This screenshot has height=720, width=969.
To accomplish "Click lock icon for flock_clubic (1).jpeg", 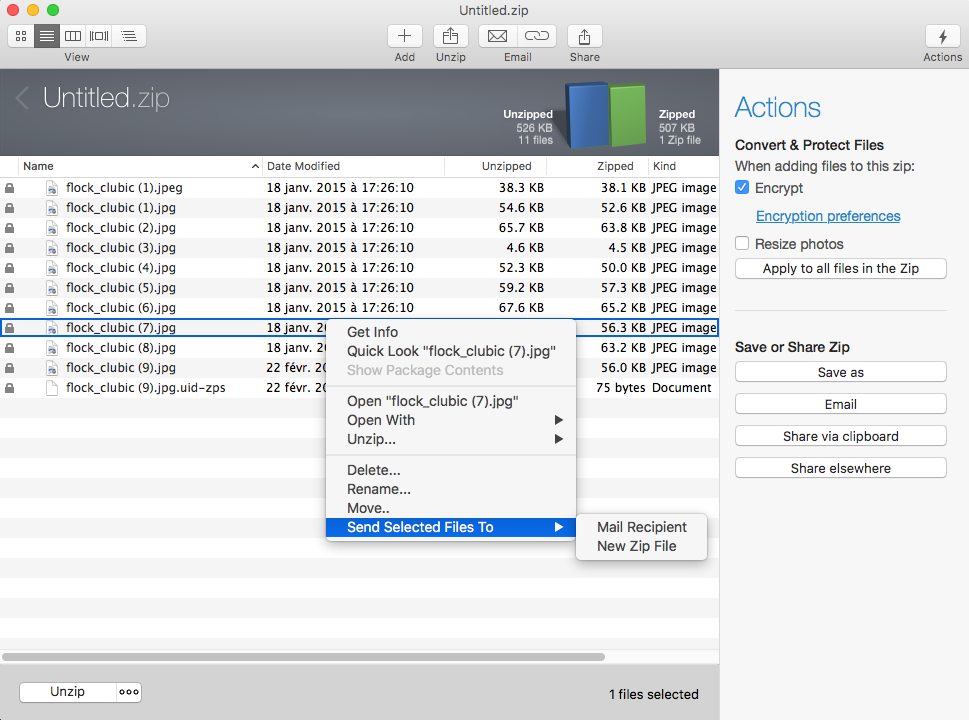I will pos(10,188).
